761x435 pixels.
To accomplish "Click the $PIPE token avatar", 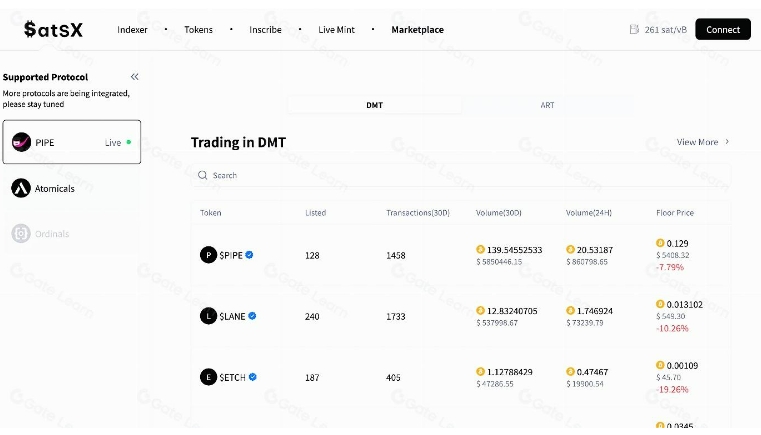I will [x=208, y=255].
